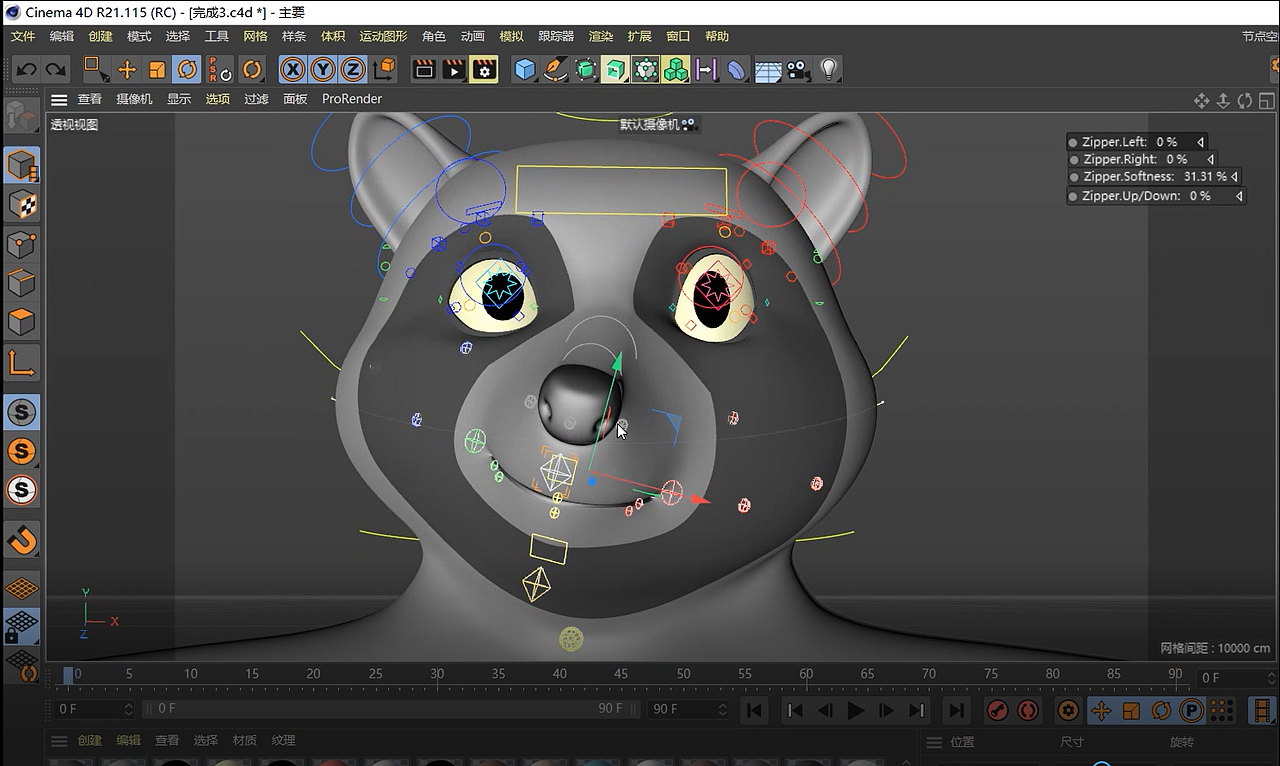The width and height of the screenshot is (1280, 766).
Task: Open the viewport 过滤 menu
Action: click(257, 99)
